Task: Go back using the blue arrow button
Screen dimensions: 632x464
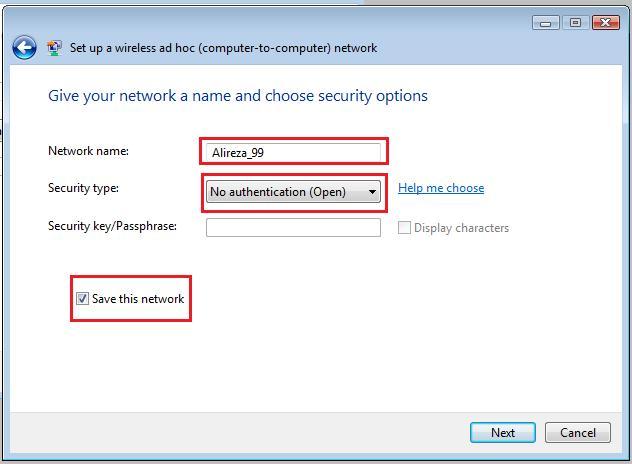Action: [x=24, y=48]
